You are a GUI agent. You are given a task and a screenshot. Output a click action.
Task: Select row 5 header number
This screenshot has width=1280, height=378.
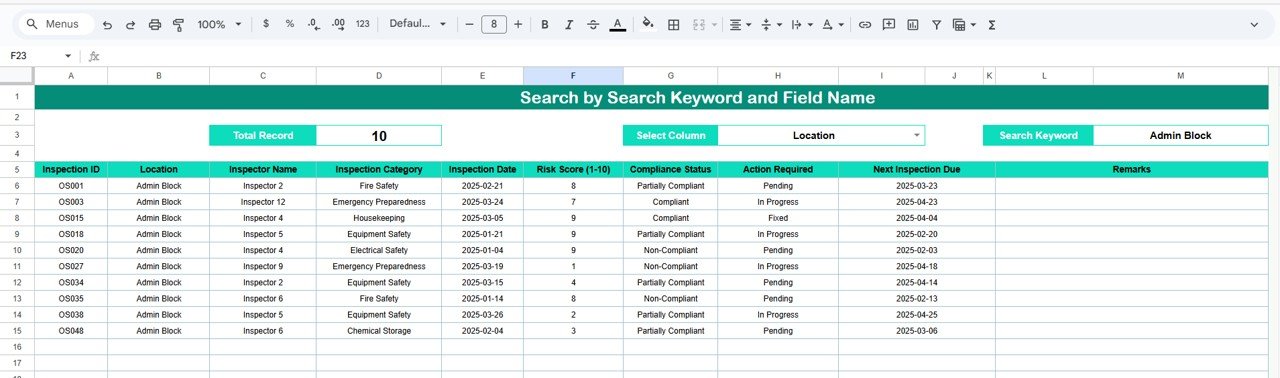(x=17, y=170)
